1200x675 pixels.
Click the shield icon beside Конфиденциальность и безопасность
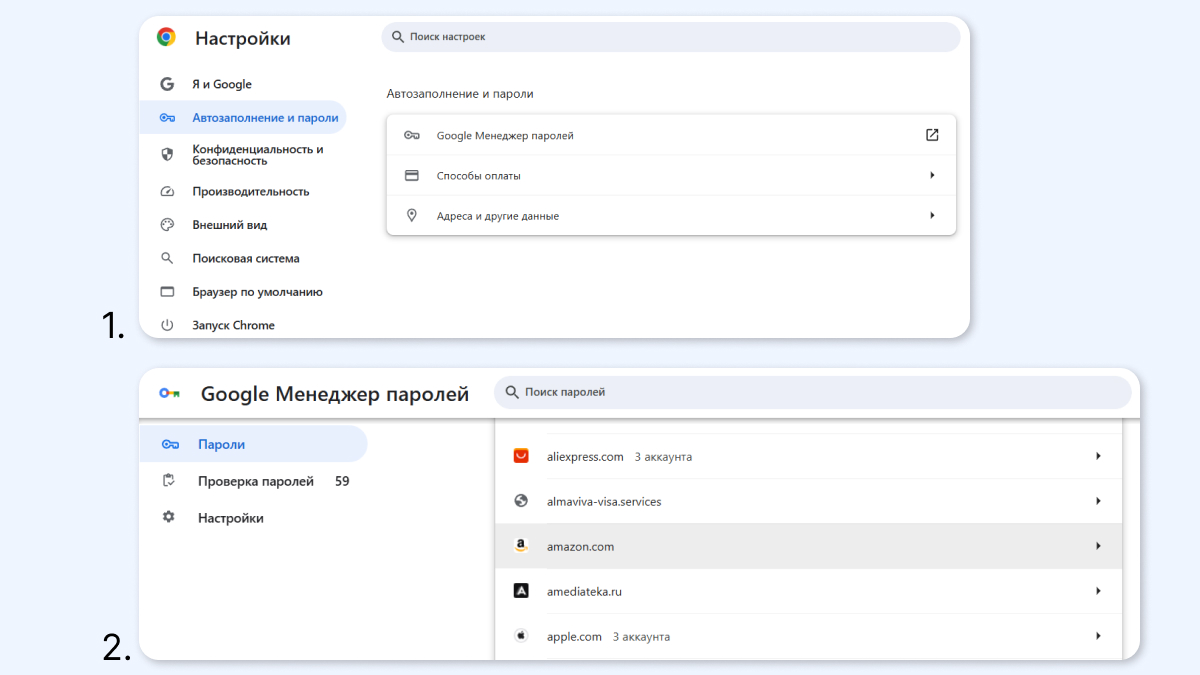coord(167,154)
